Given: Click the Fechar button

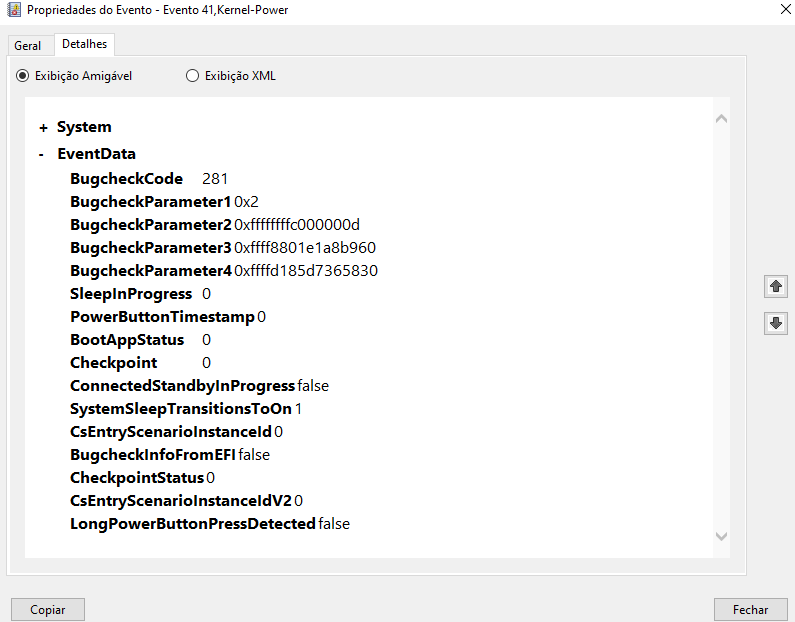Looking at the screenshot, I should click(x=750, y=609).
